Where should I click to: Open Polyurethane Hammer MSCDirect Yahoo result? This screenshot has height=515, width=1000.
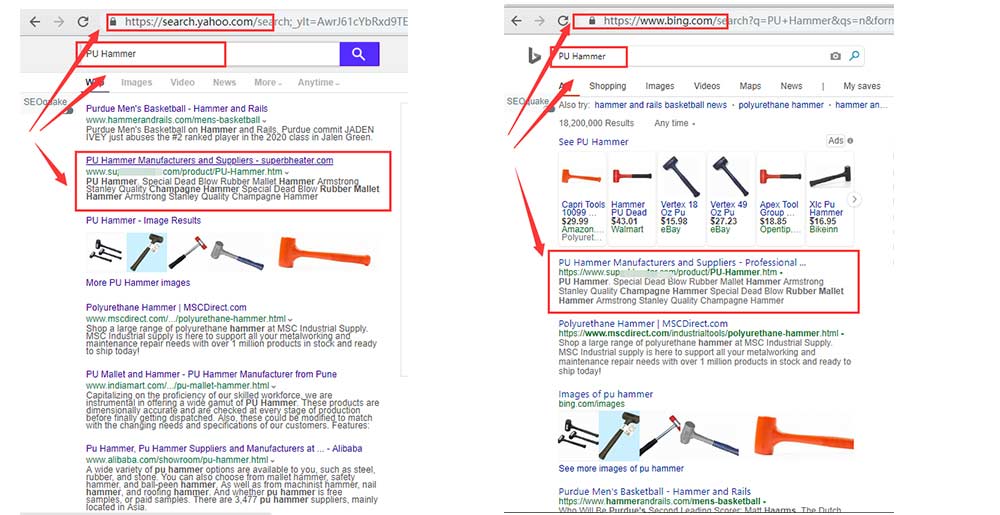pos(166,307)
